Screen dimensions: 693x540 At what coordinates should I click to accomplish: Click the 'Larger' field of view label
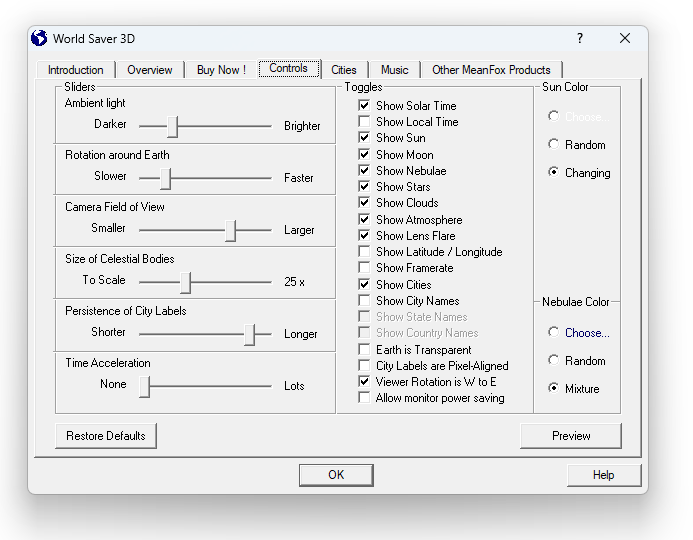tap(299, 230)
